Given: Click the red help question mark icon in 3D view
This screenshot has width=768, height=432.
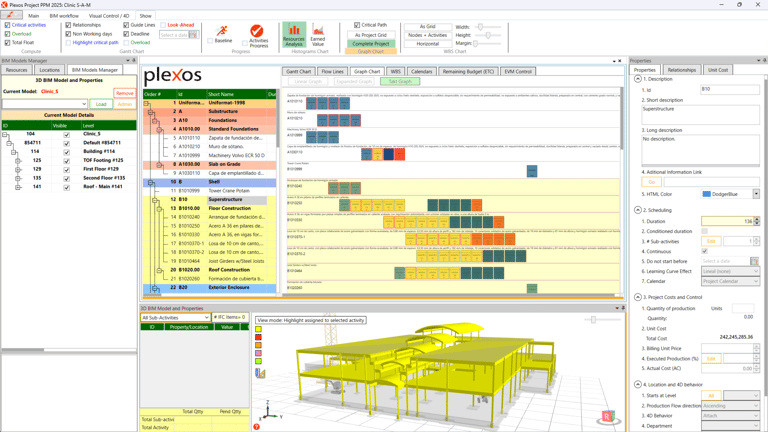Looking at the screenshot, I should 256,427.
